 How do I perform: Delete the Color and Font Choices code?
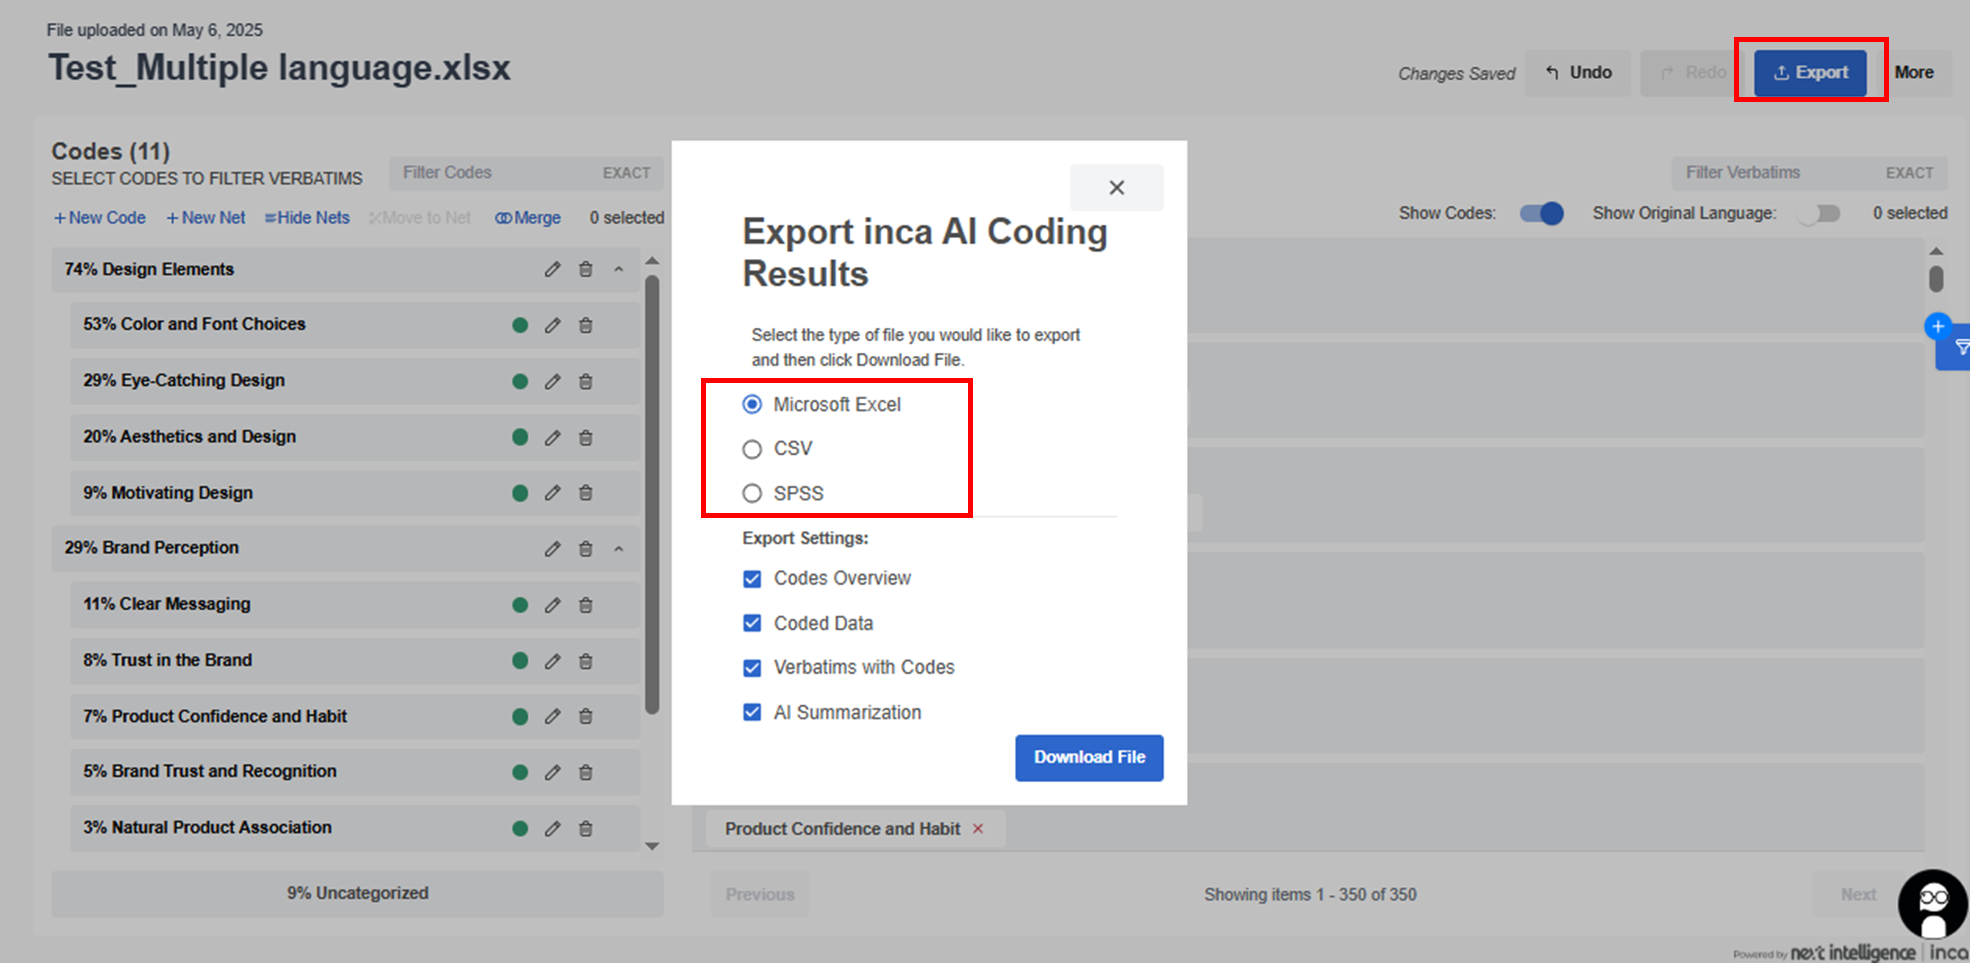coord(586,325)
